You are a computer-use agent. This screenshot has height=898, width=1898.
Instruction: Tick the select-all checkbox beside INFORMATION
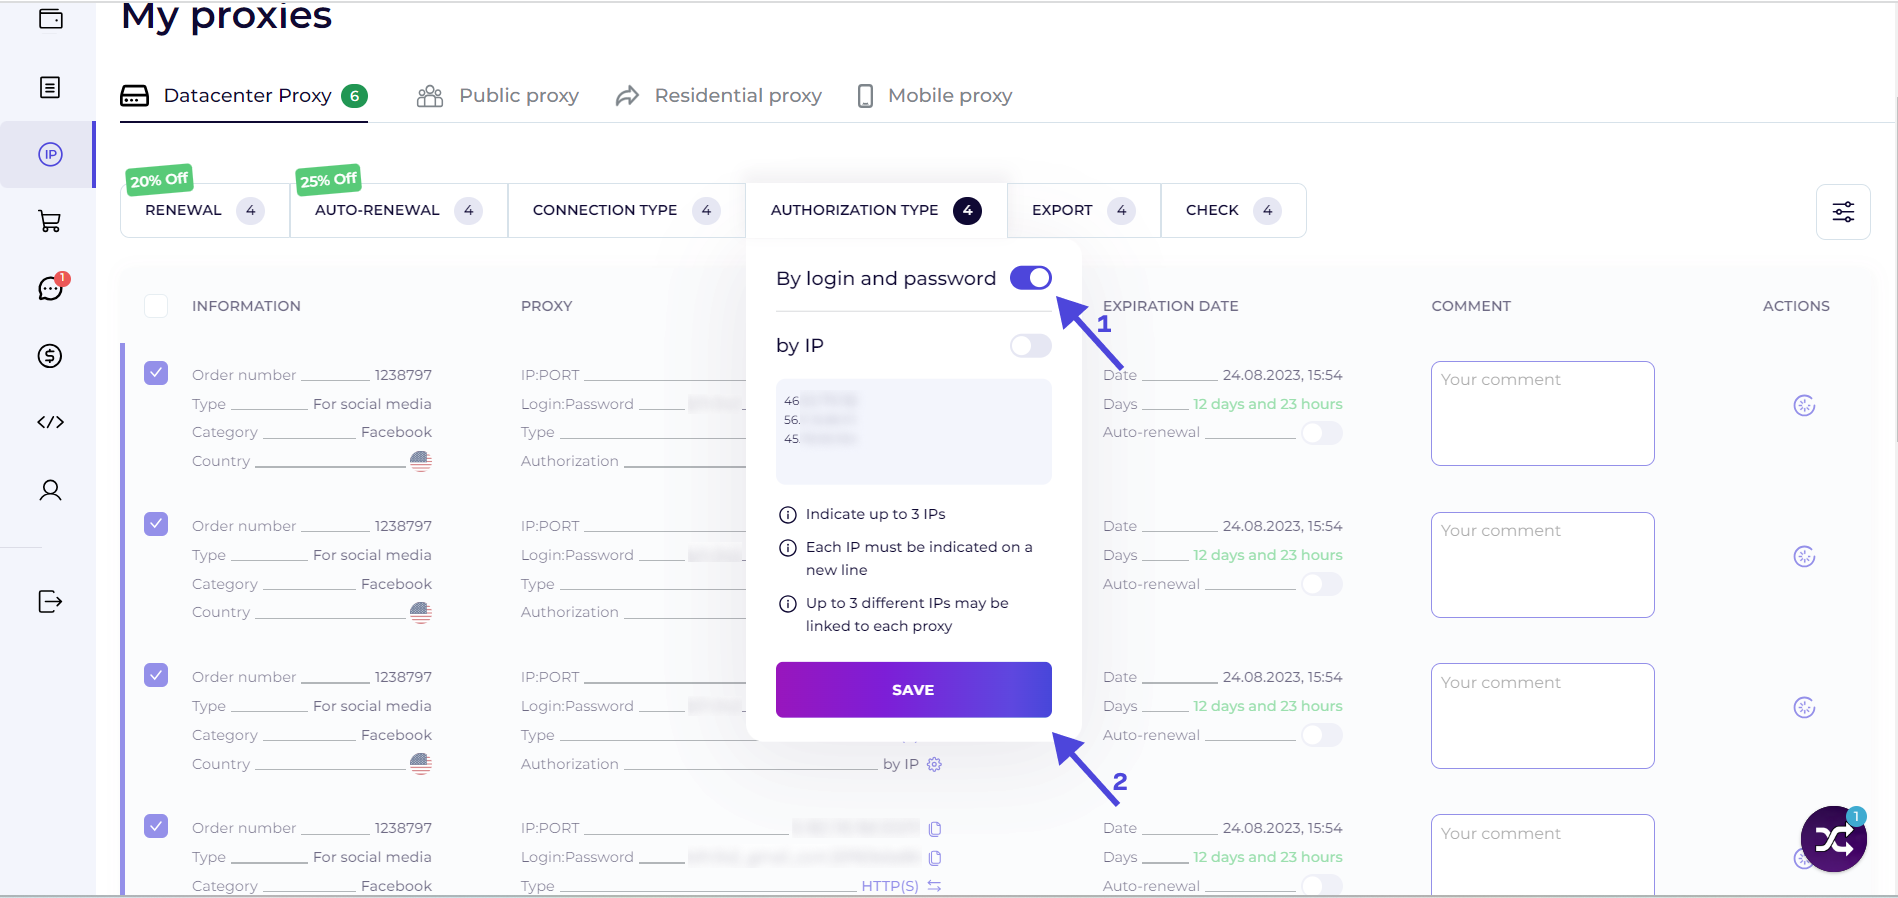coord(156,306)
